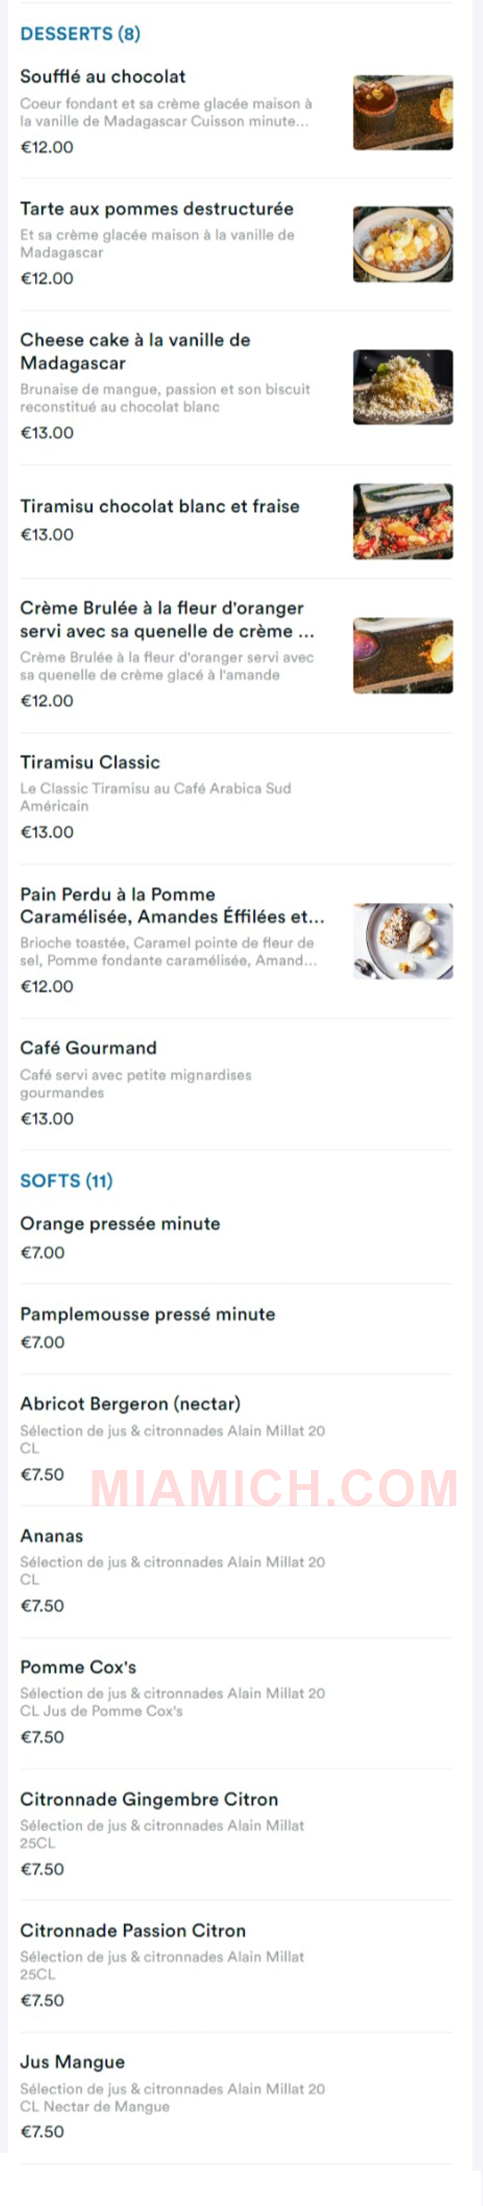
Task: Open the Tarte aux pommes destructurée title
Action: click(157, 209)
